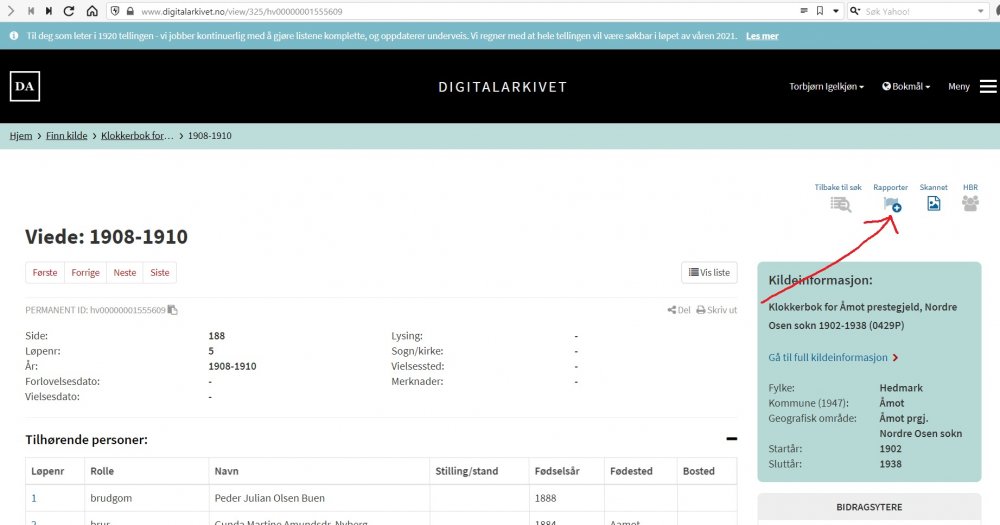1000x525 pixels.
Task: Go to the Neste record
Action: tap(125, 272)
